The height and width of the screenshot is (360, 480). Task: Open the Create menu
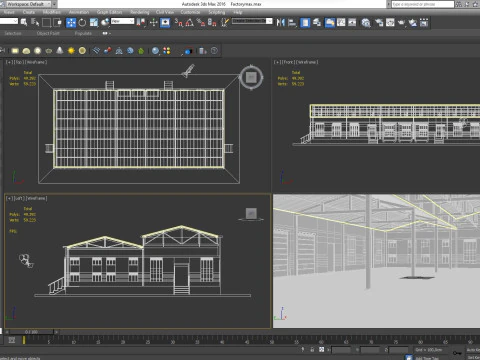coord(29,12)
